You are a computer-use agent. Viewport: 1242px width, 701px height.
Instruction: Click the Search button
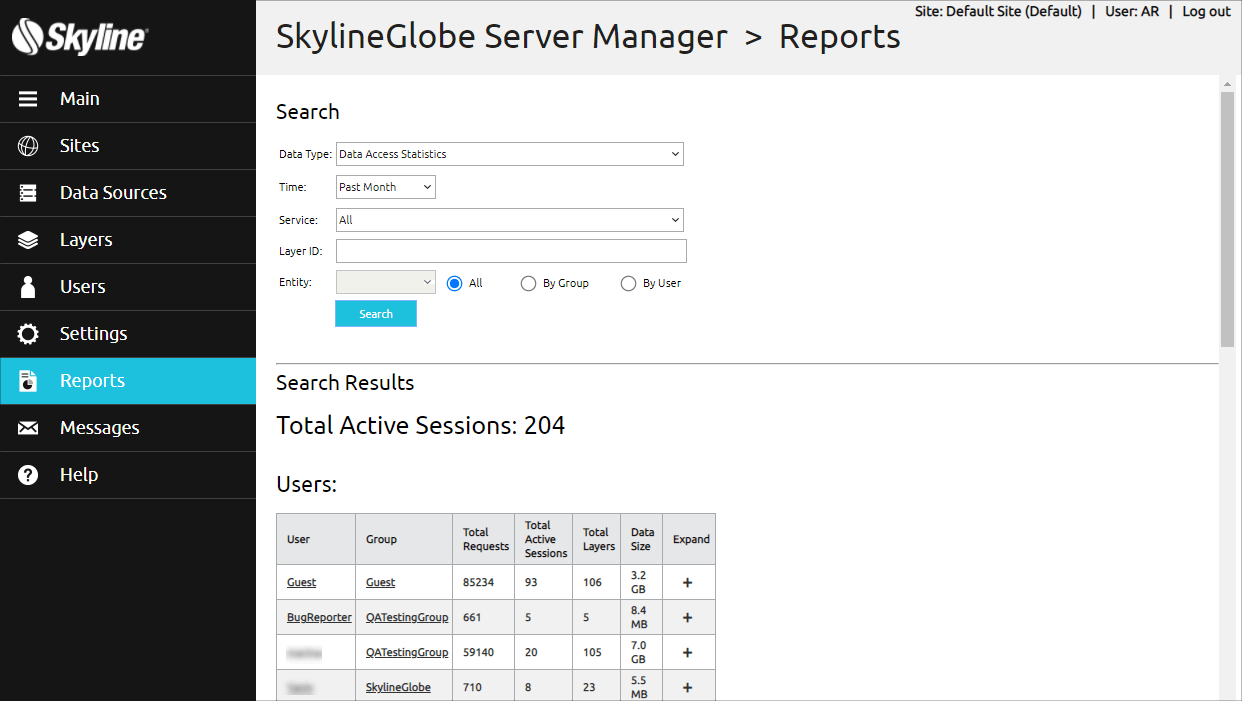click(376, 314)
